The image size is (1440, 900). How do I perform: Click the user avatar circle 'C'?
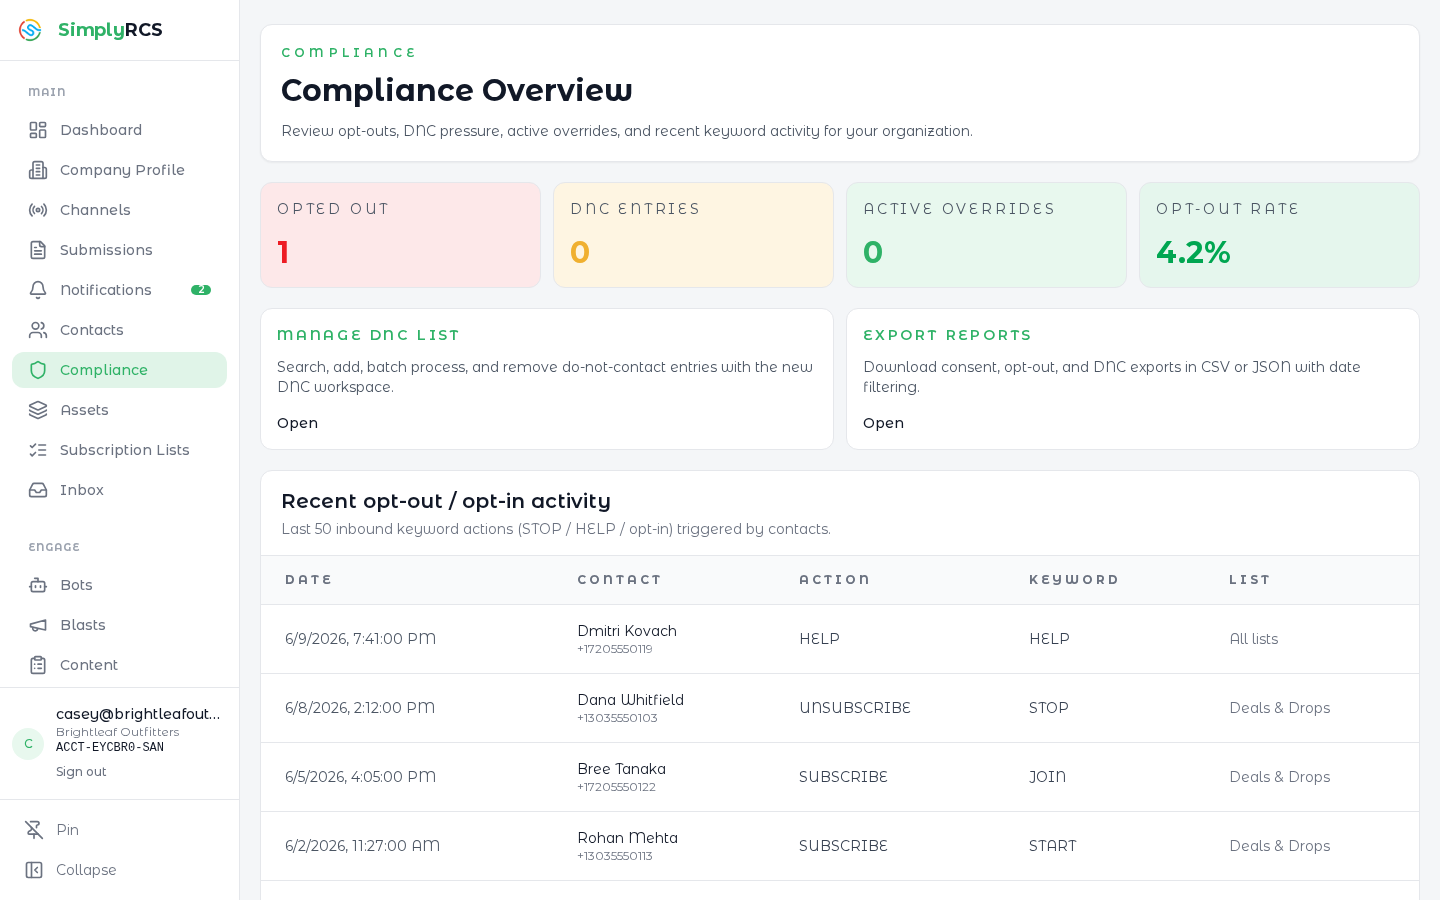[28, 744]
